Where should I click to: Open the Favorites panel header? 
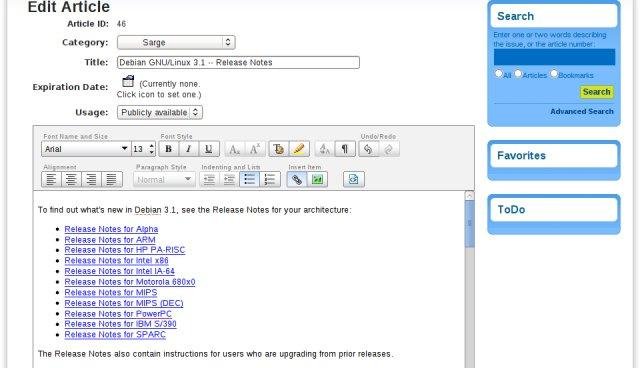pos(553,155)
